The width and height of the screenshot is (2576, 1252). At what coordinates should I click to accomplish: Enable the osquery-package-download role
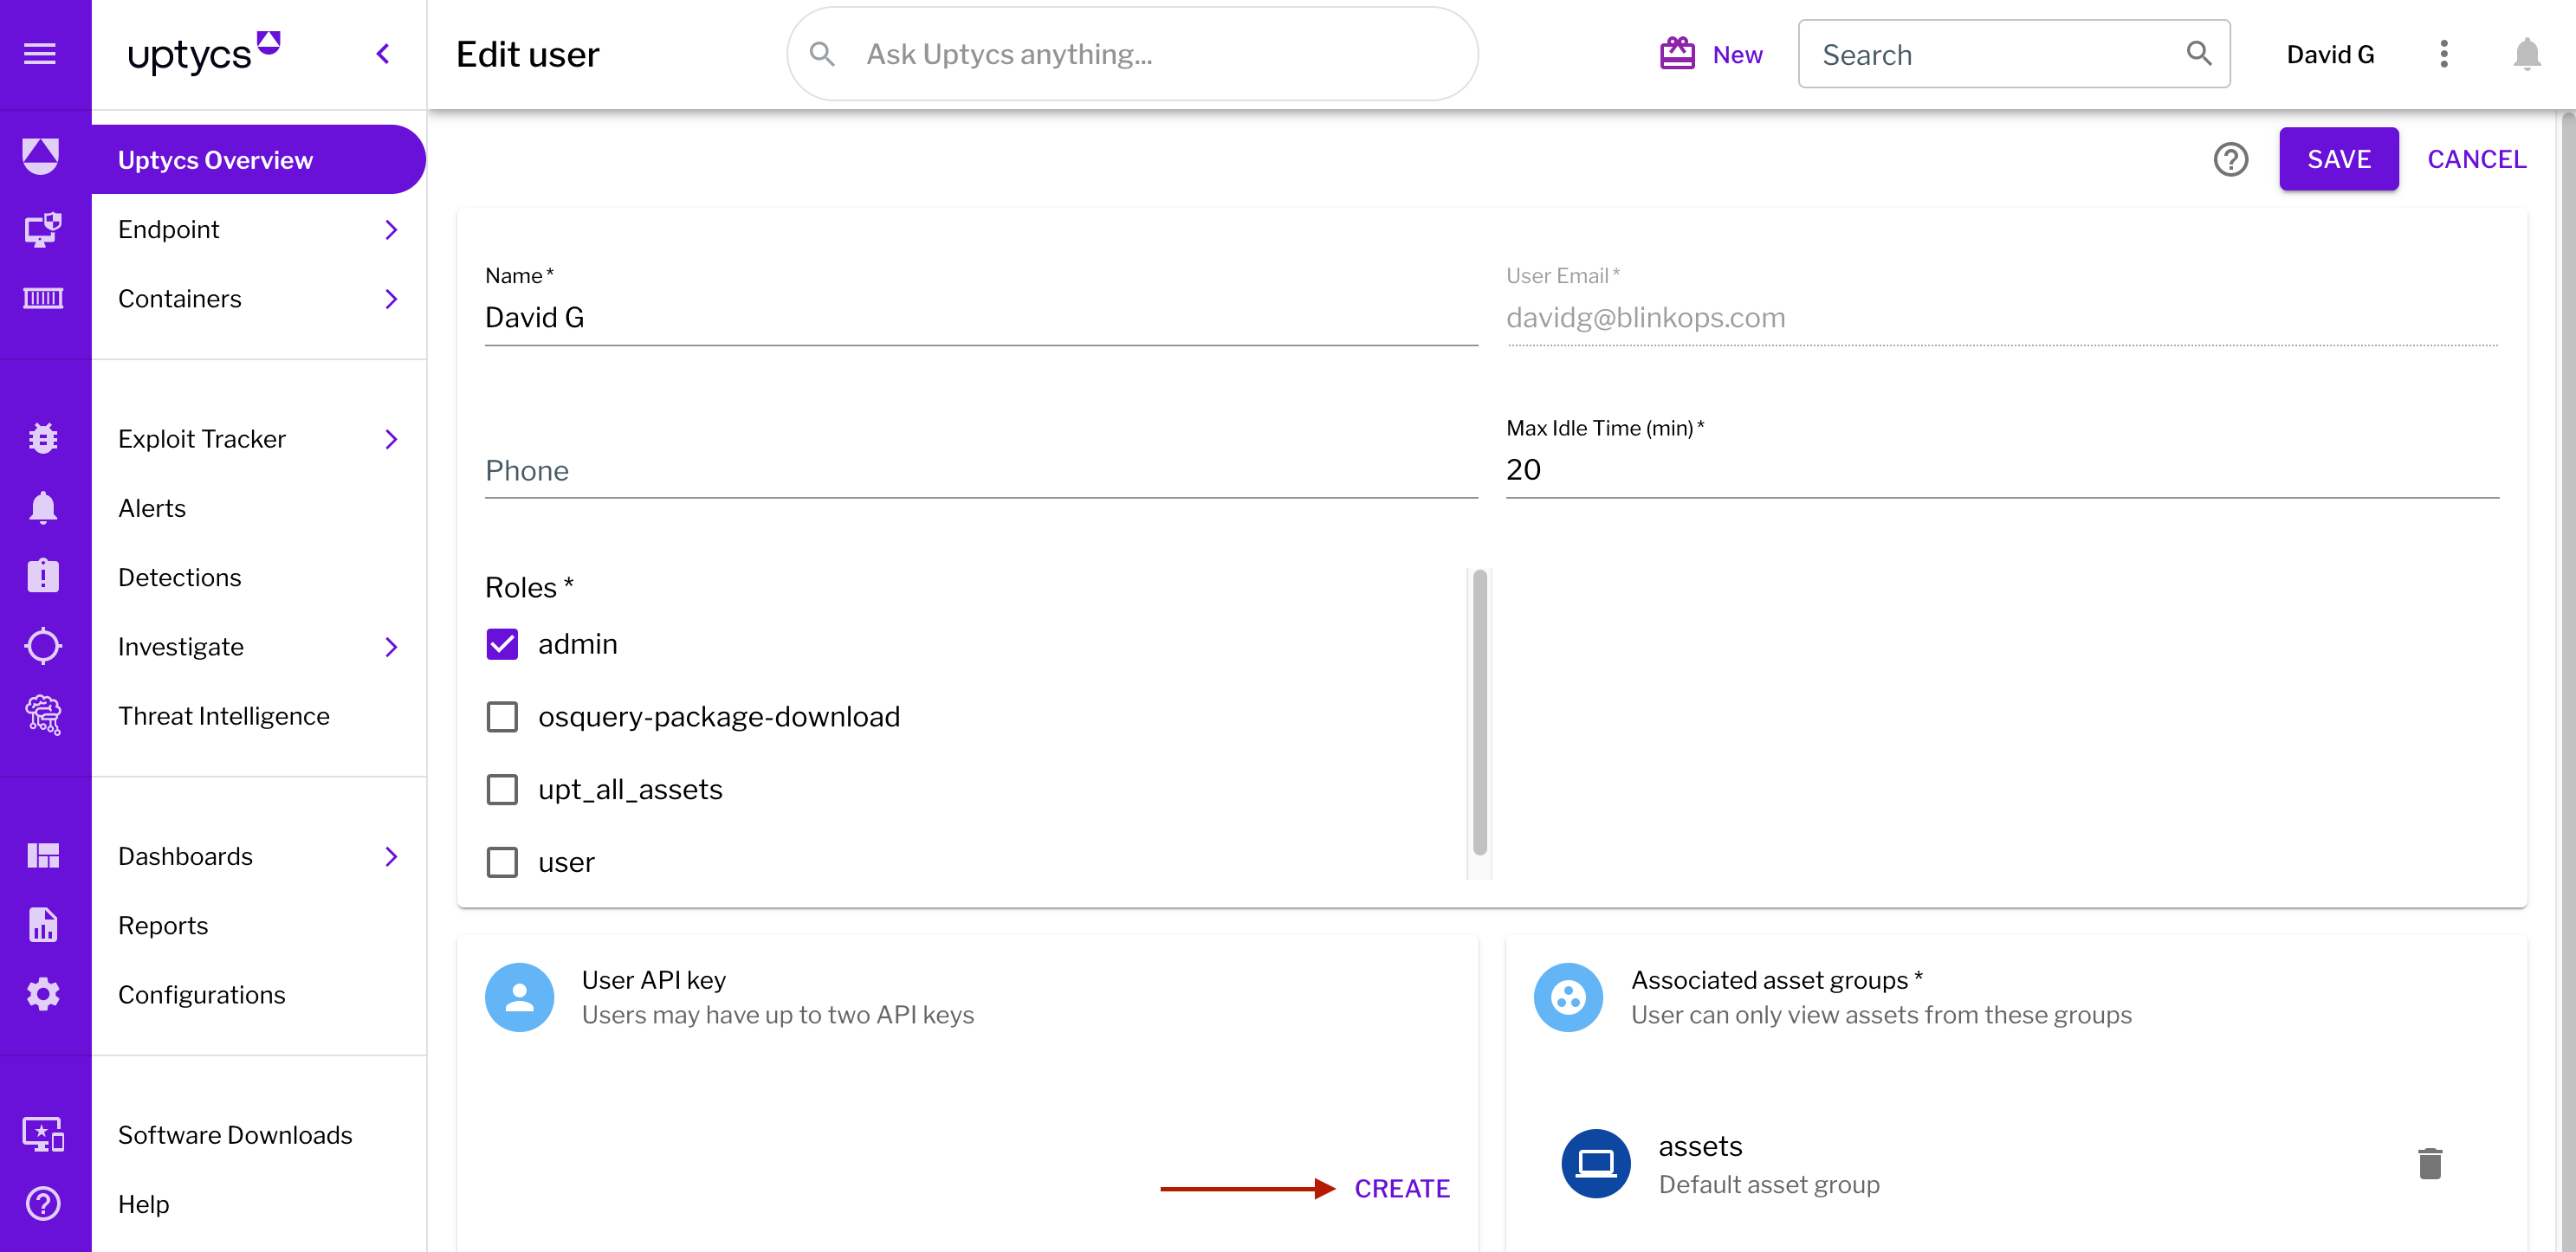click(502, 717)
